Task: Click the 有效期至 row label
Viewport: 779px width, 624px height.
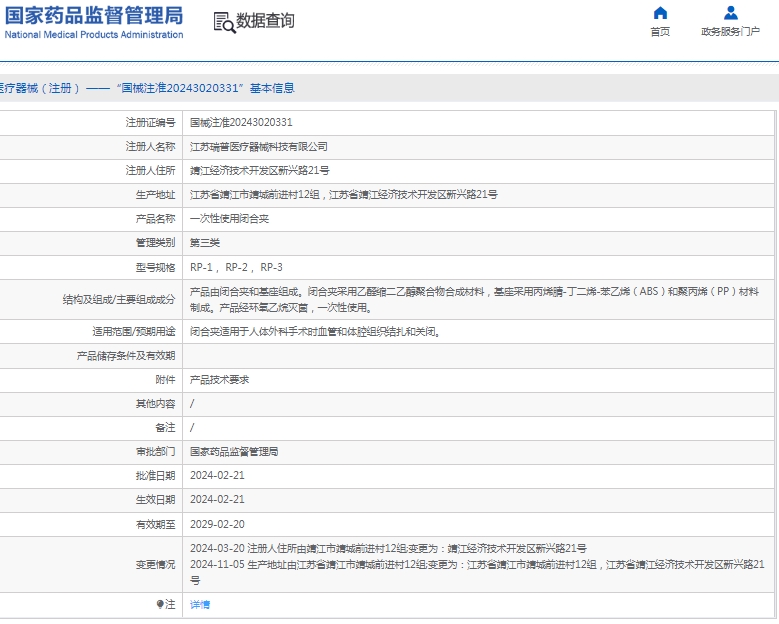Action: pos(156,524)
